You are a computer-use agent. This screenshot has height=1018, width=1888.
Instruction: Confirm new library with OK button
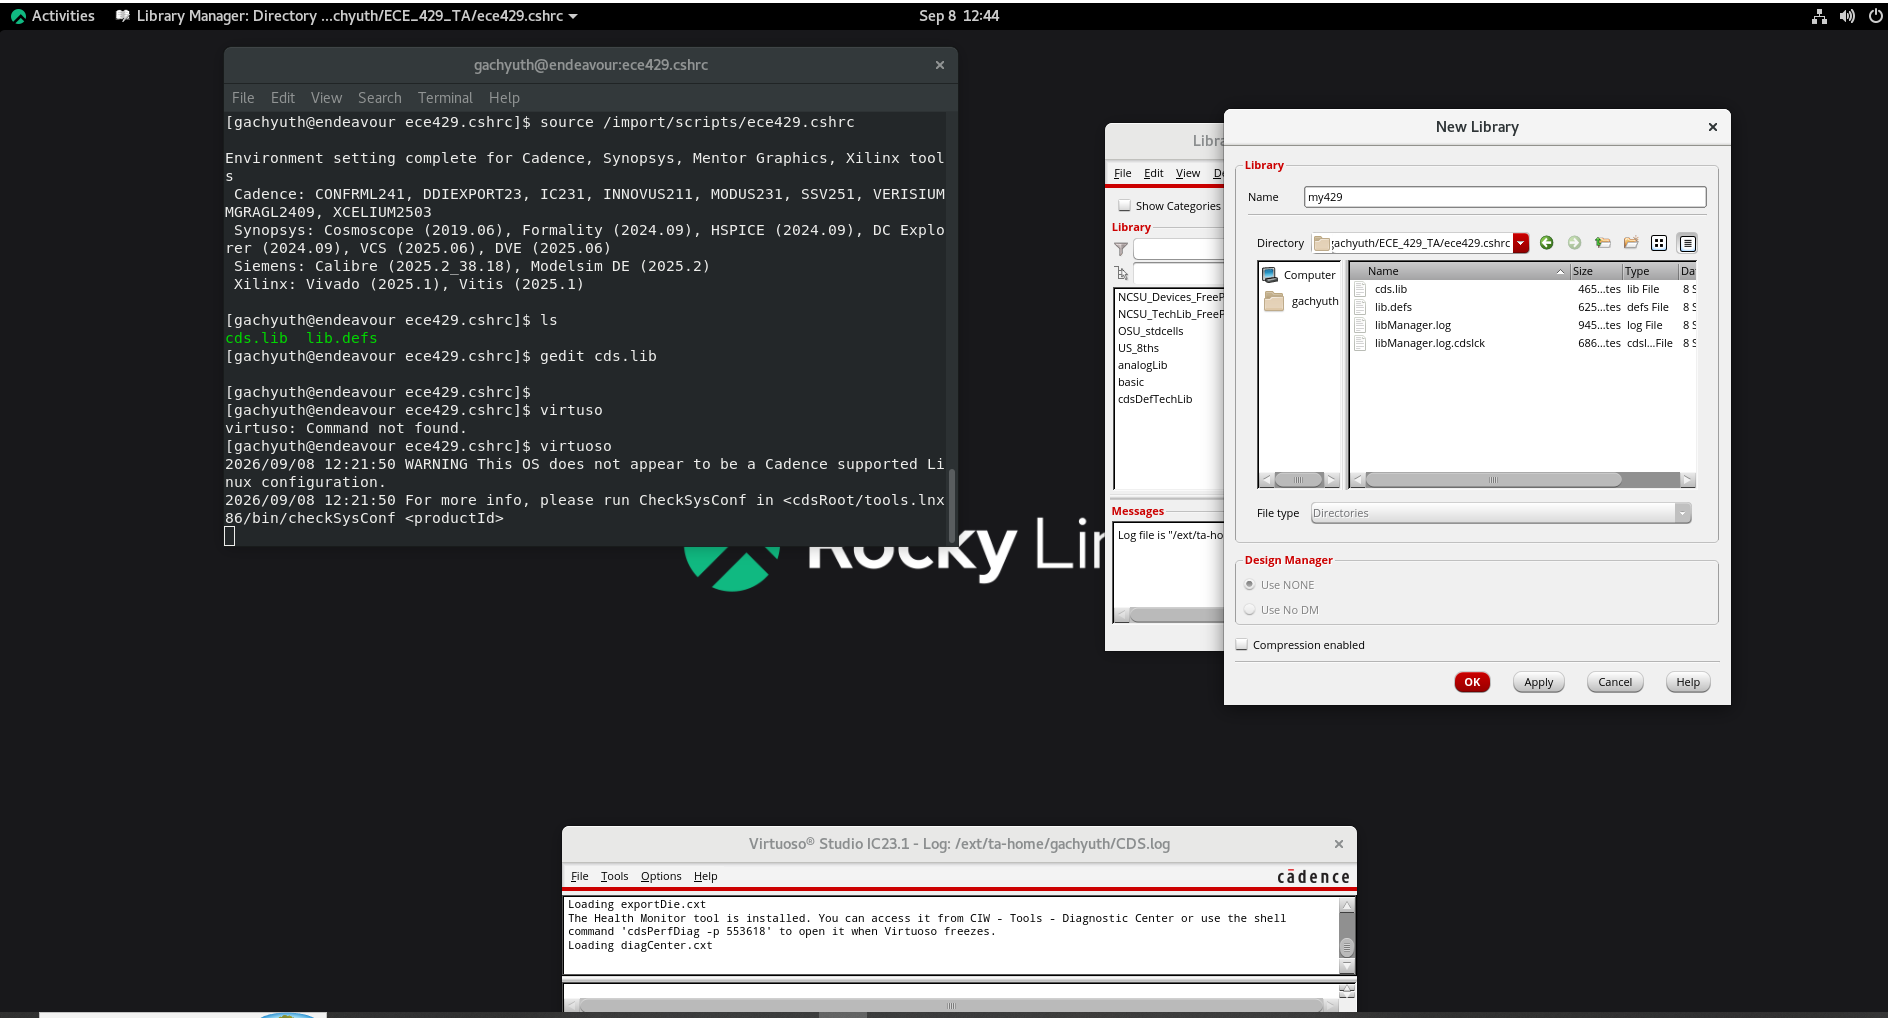point(1472,682)
